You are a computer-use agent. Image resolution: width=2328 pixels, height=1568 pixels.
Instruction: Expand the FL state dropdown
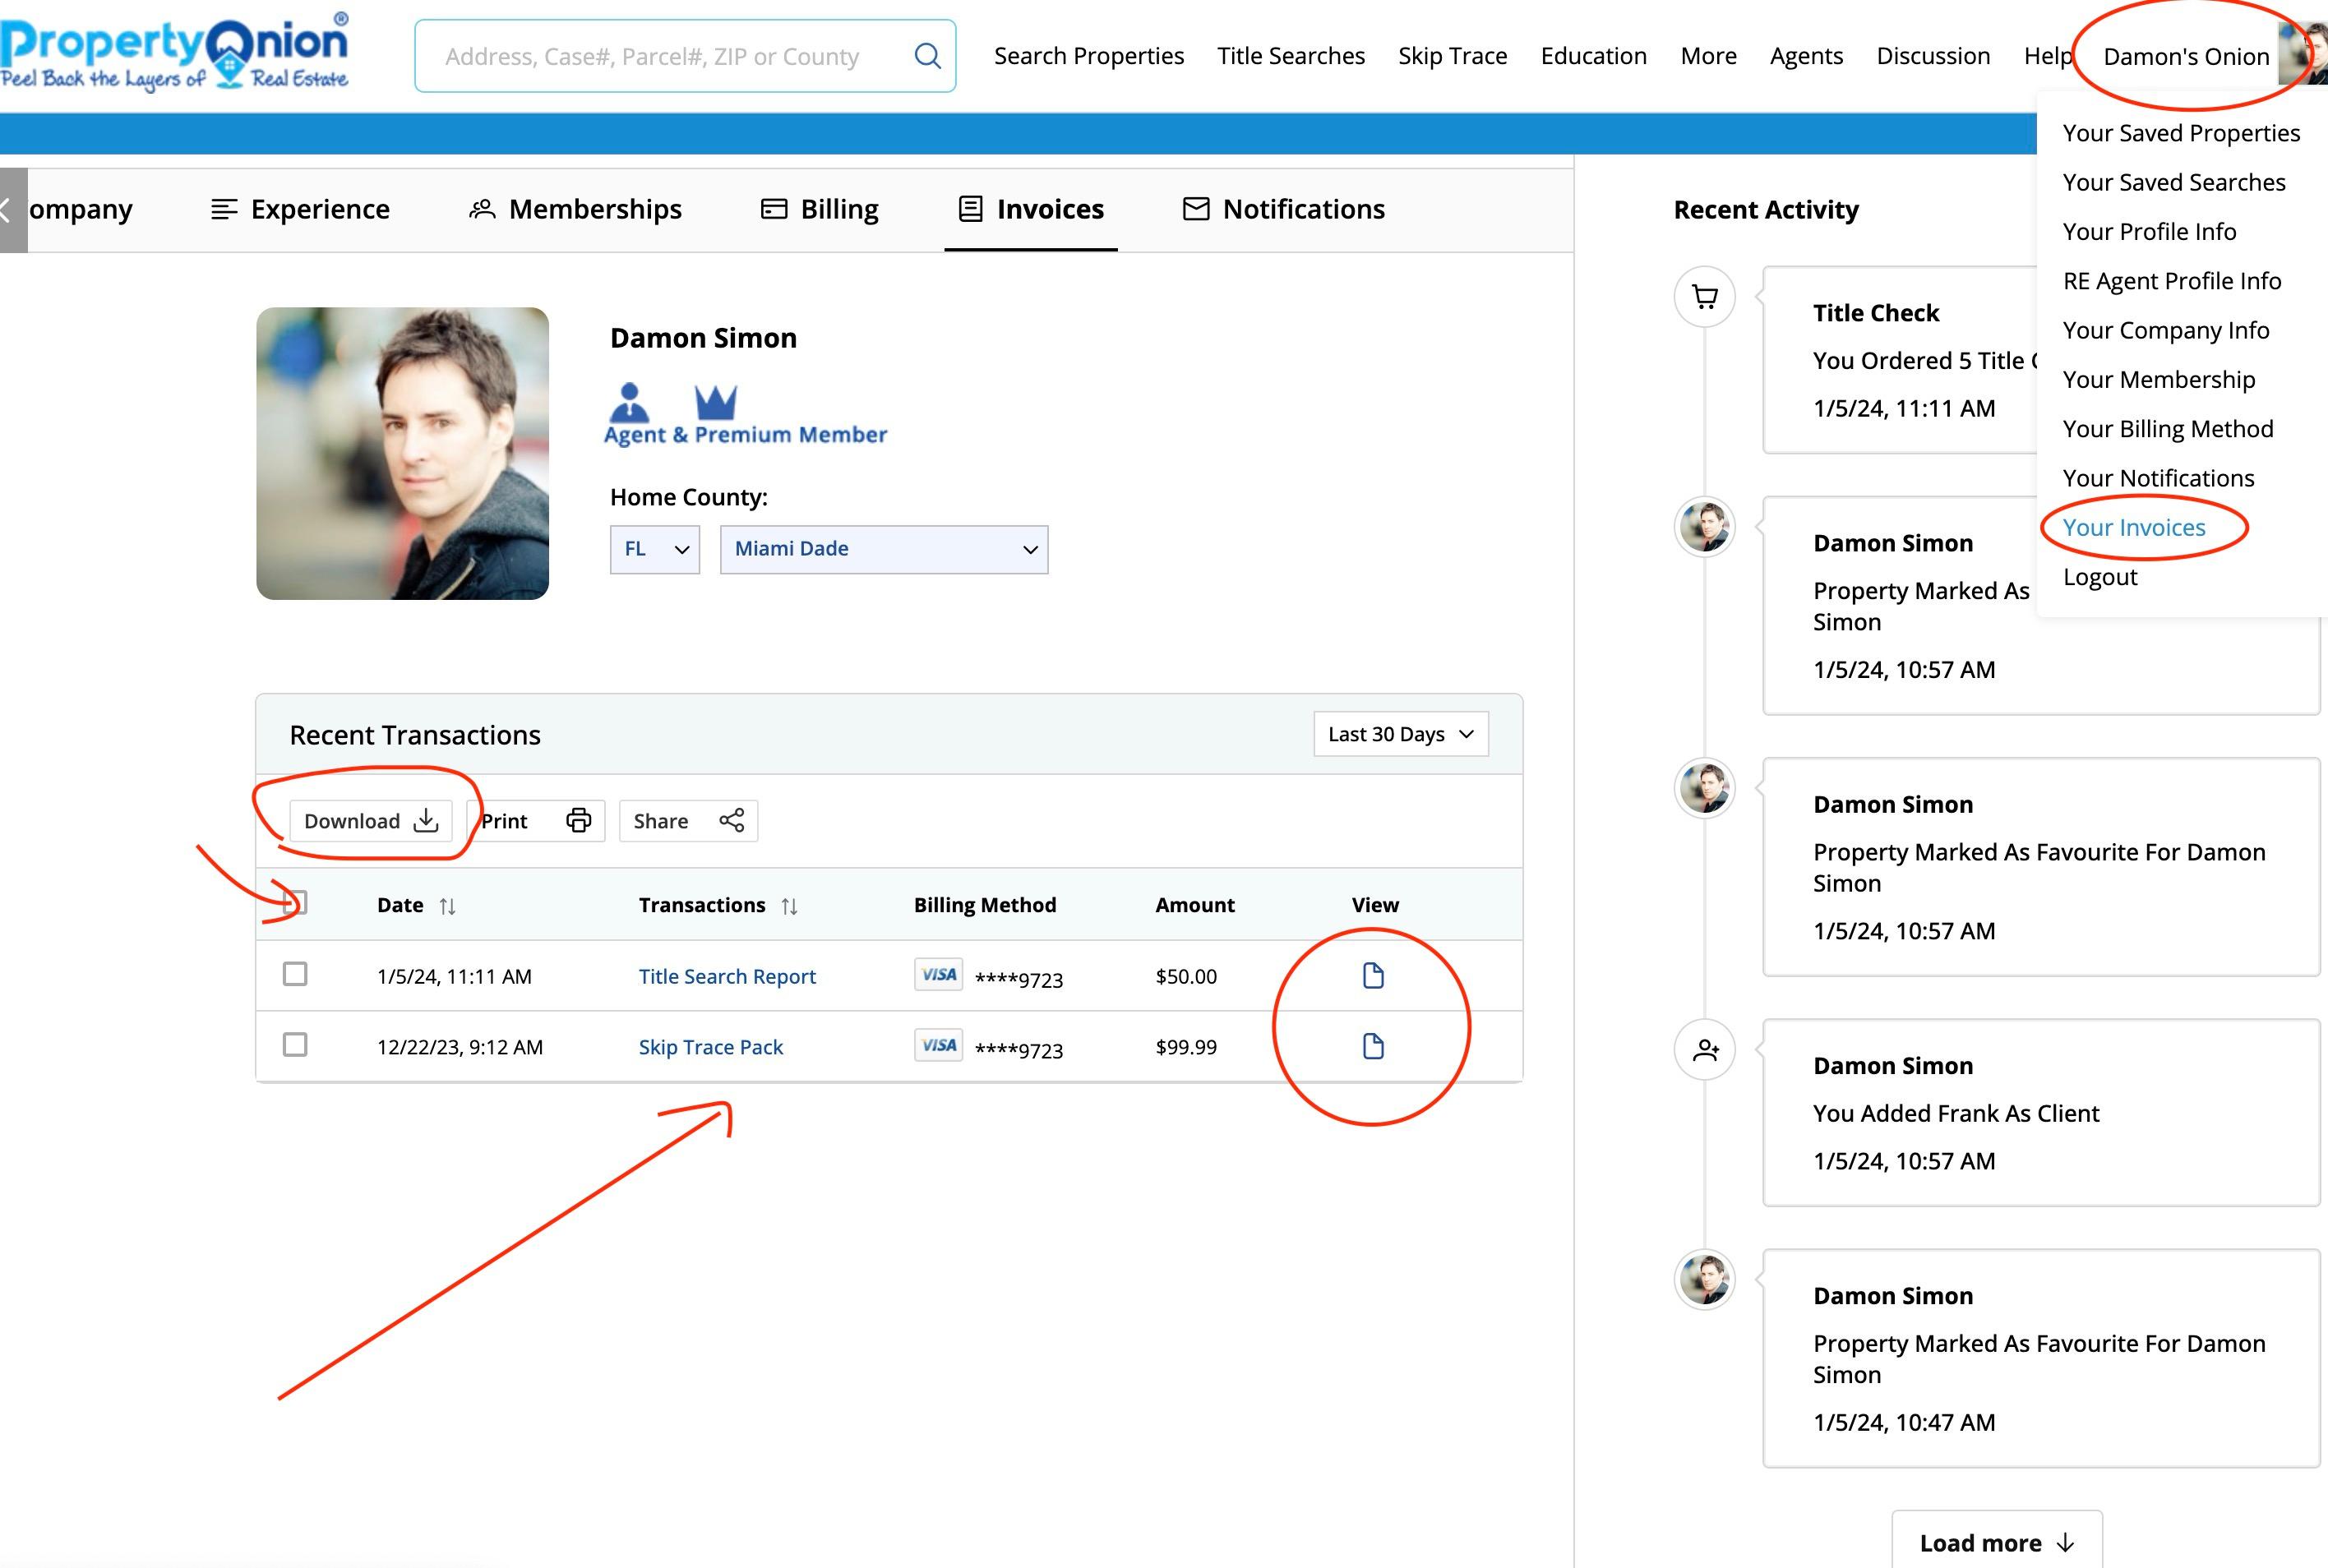pyautogui.click(x=654, y=548)
